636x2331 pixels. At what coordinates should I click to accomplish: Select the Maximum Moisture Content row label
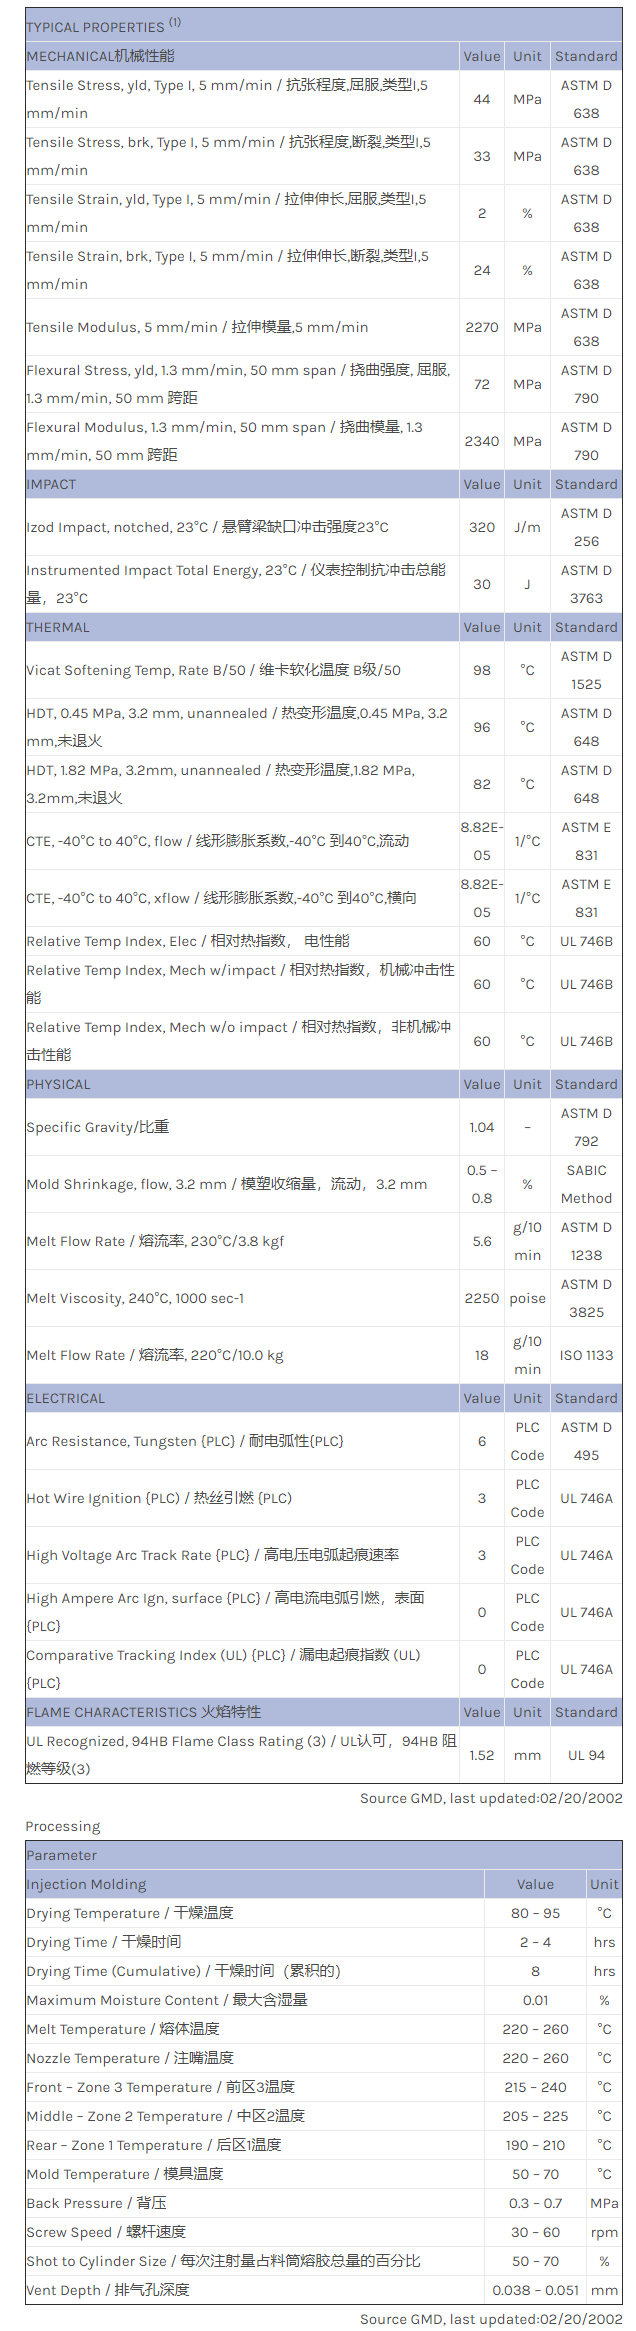167,2001
